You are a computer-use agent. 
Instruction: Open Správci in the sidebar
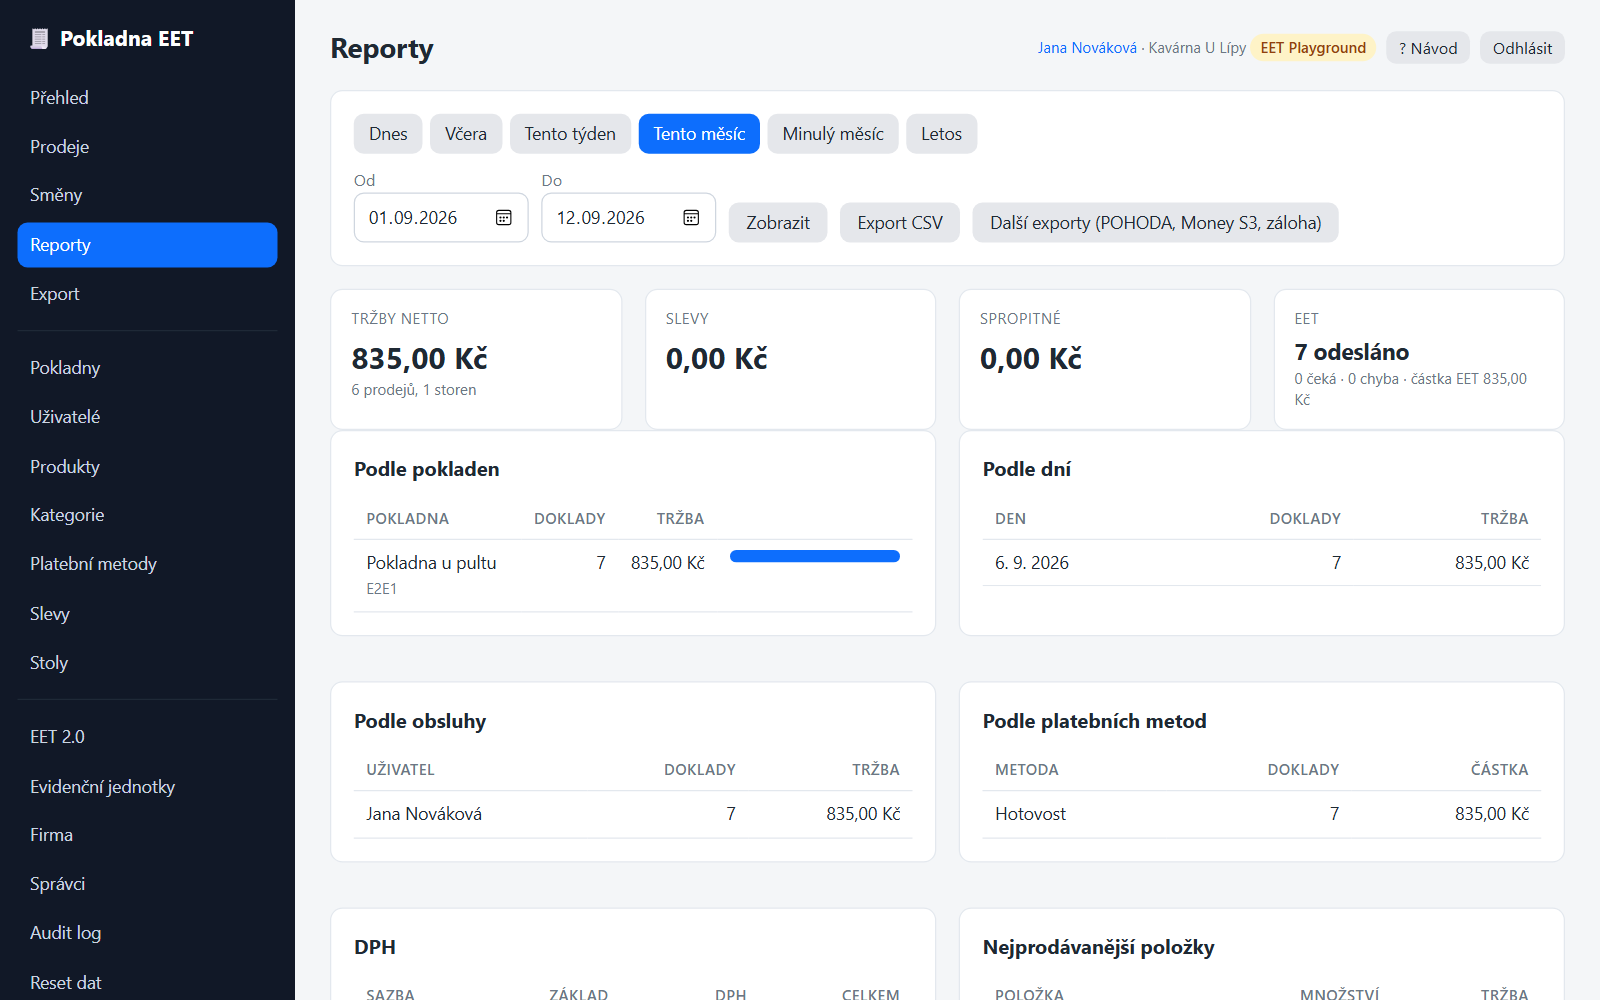147,884
